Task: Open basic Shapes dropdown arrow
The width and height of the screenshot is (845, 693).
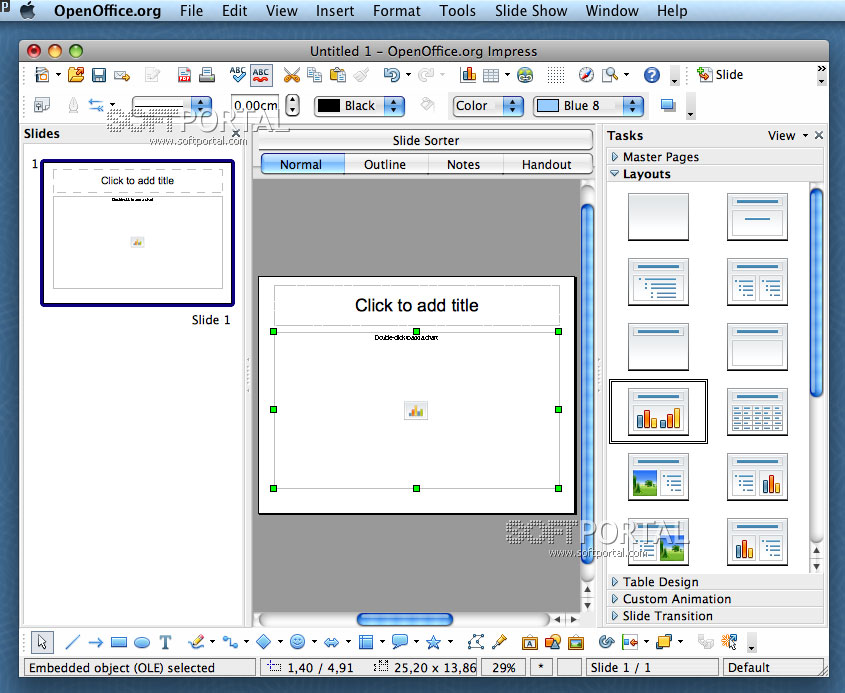Action: [280, 642]
